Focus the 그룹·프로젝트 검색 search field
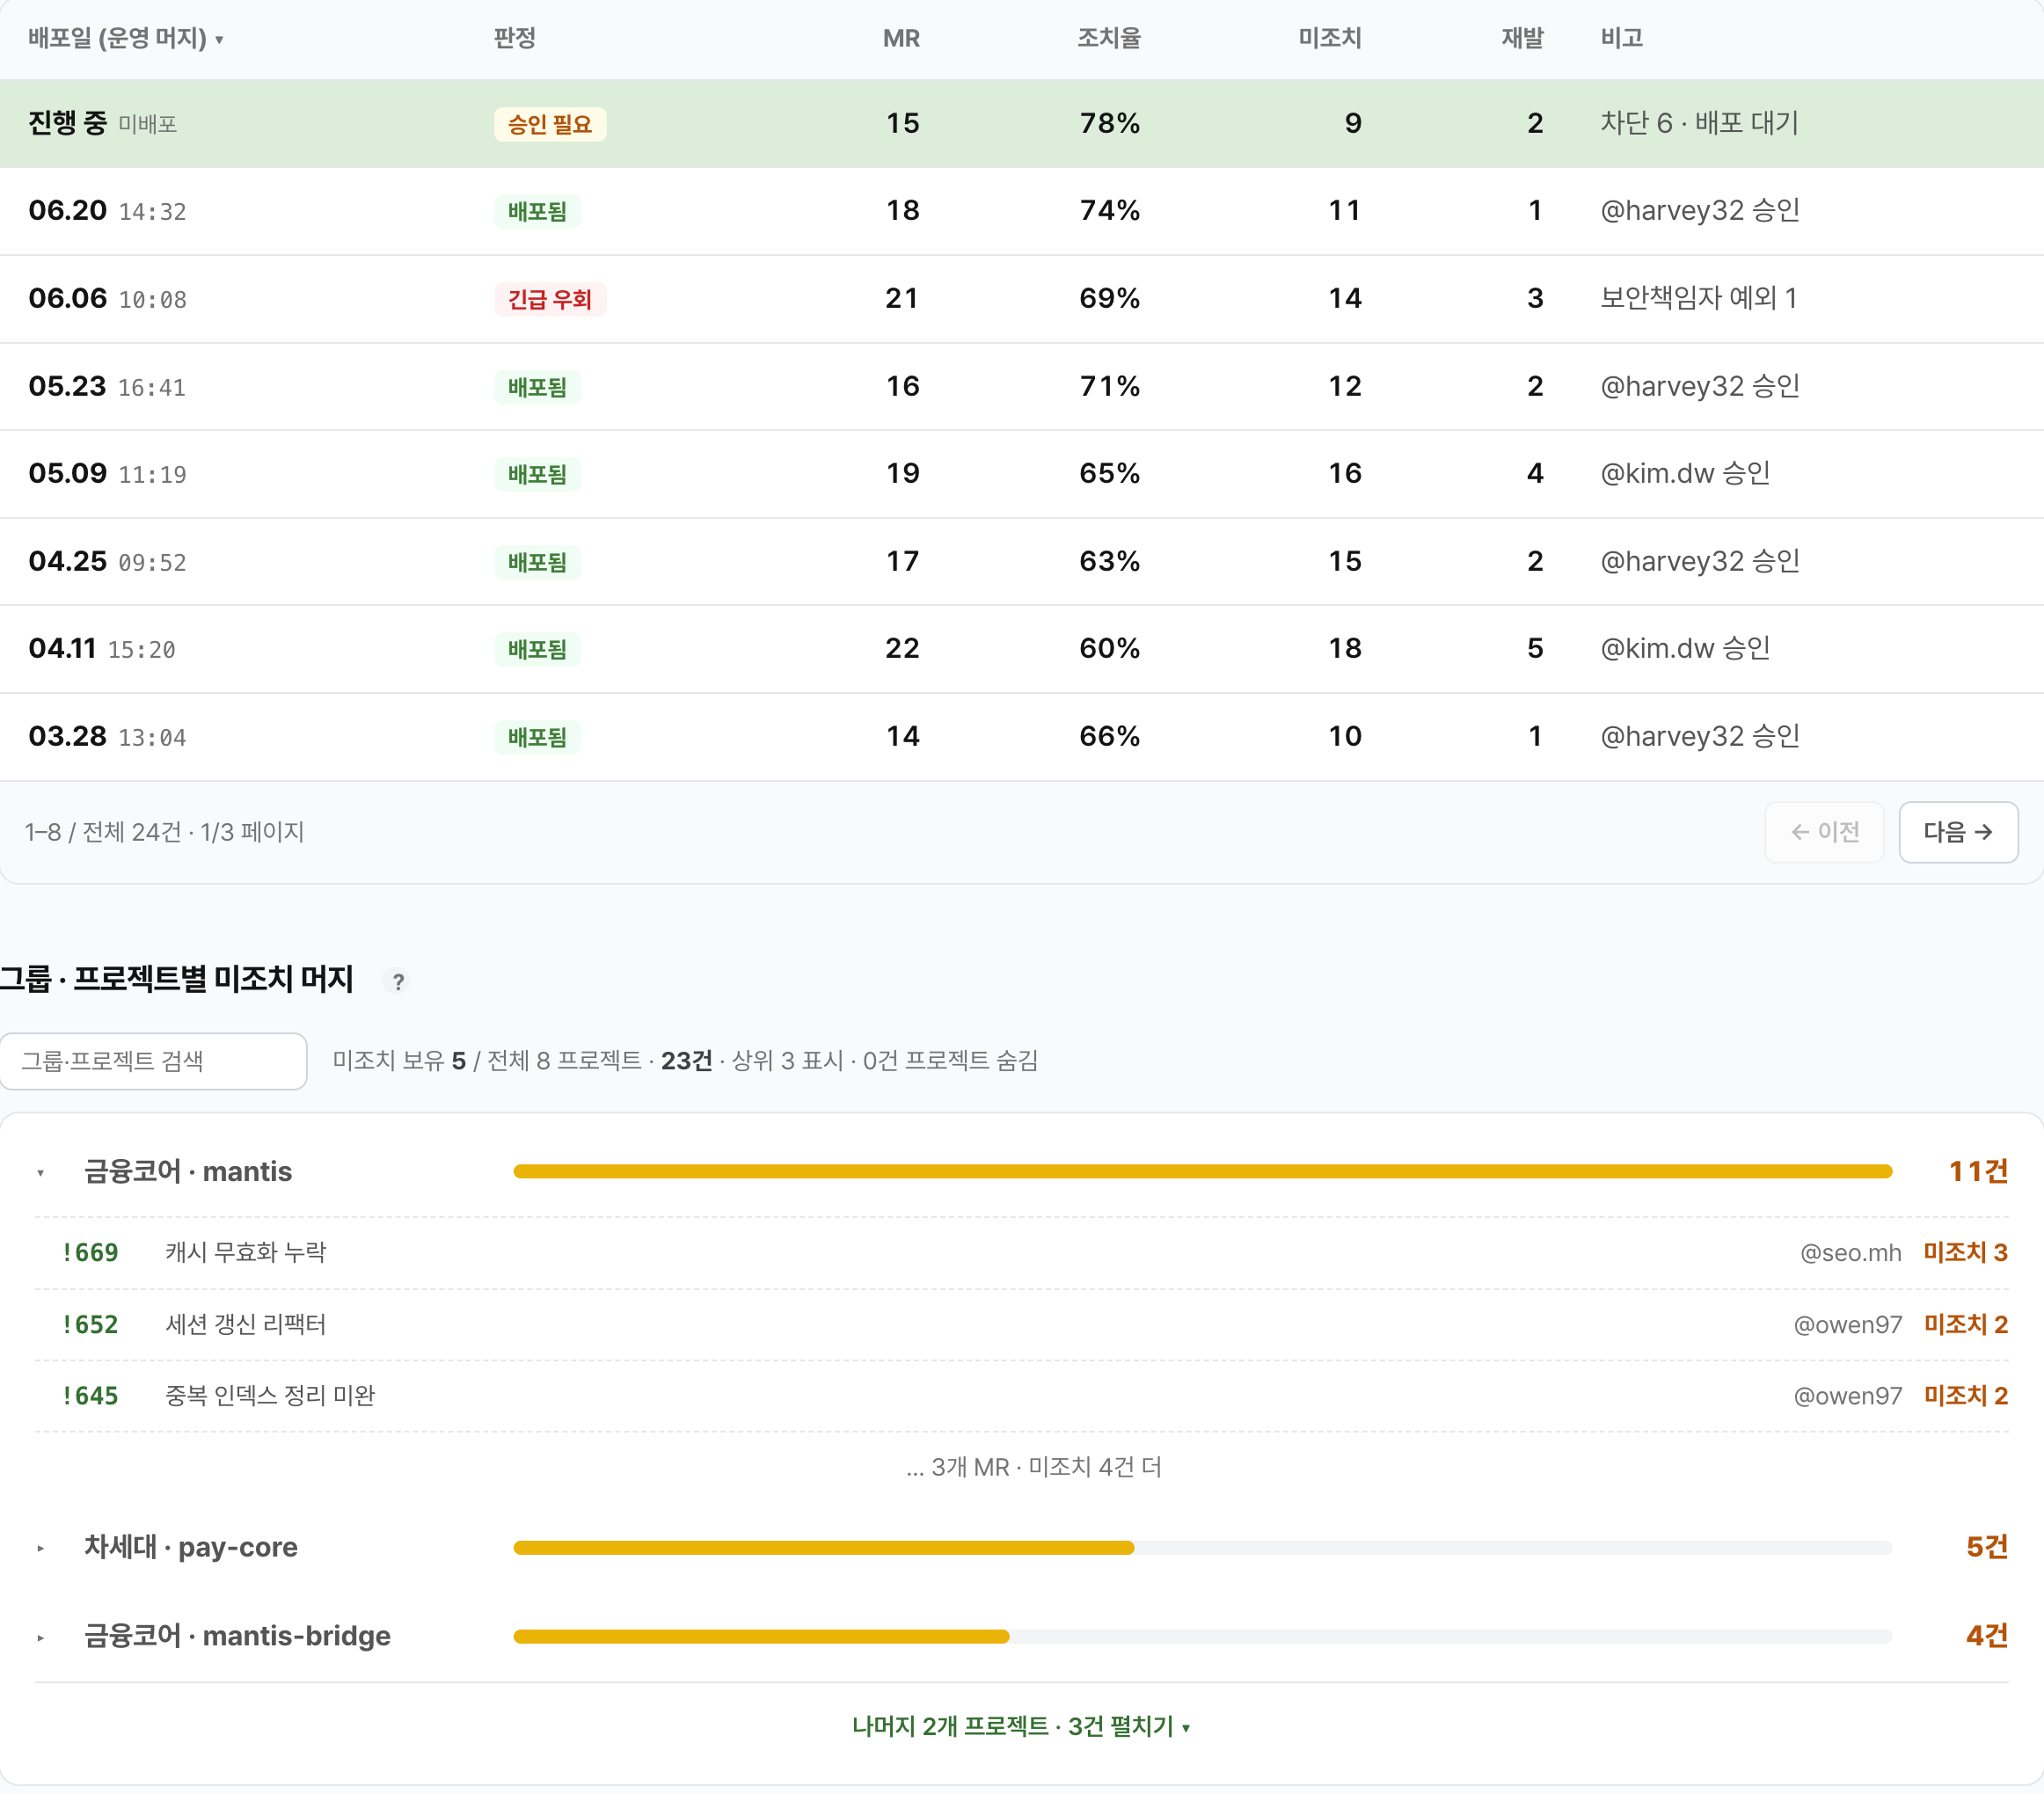Image resolution: width=2044 pixels, height=1794 pixels. tap(153, 1061)
